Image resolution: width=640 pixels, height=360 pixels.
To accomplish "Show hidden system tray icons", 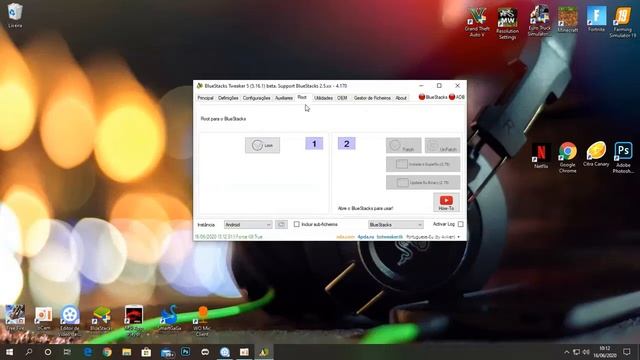I will click(x=567, y=352).
